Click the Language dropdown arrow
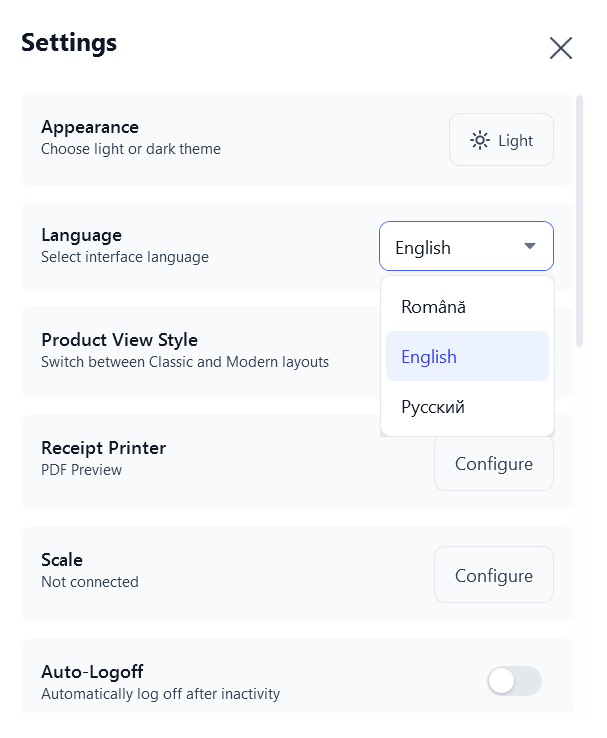The height and width of the screenshot is (738, 607). pyautogui.click(x=530, y=247)
